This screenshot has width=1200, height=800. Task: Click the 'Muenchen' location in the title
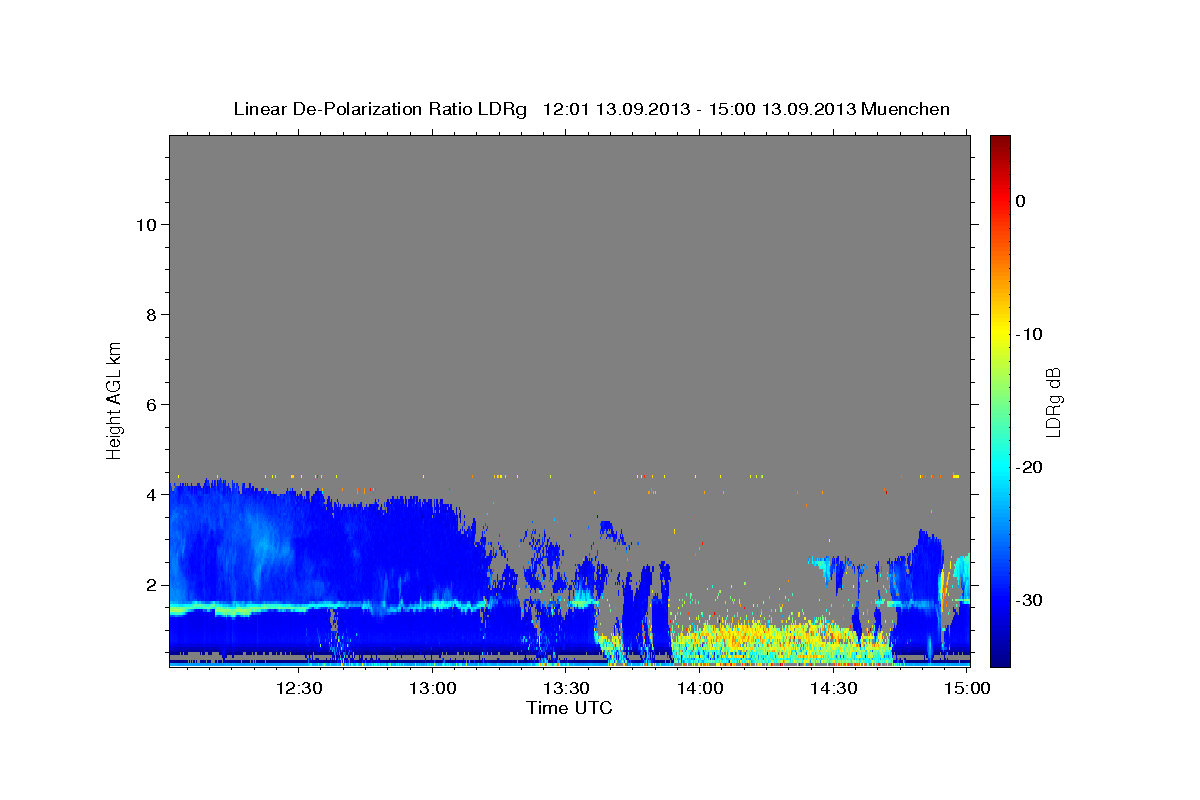click(x=906, y=109)
